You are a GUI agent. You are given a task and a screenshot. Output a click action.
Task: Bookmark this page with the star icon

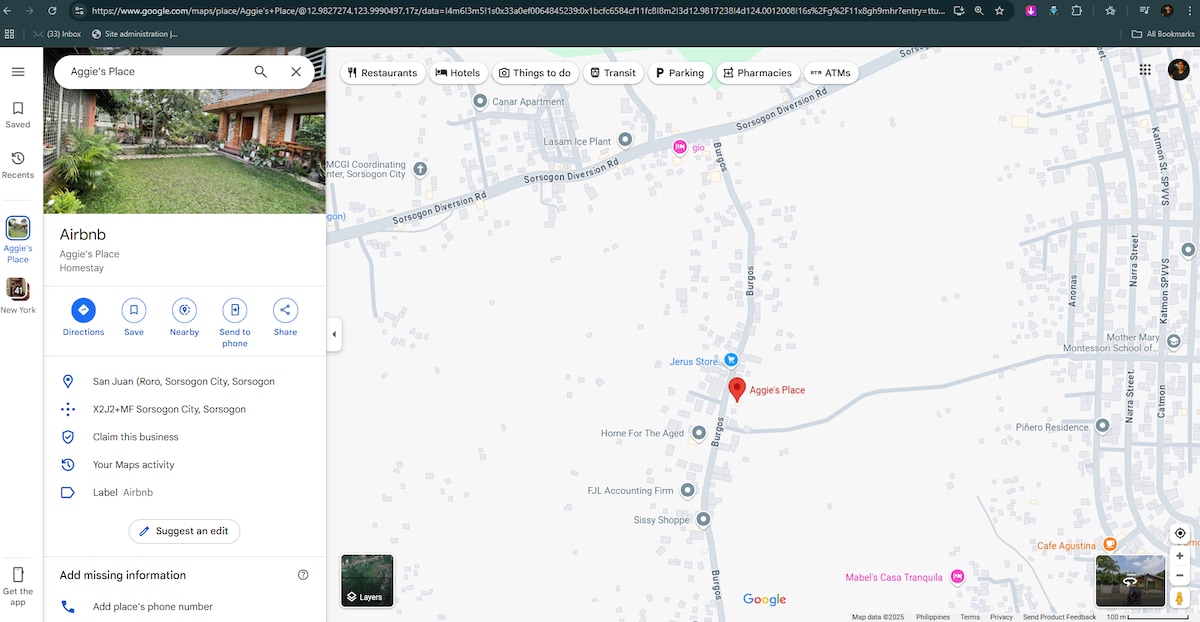999,10
